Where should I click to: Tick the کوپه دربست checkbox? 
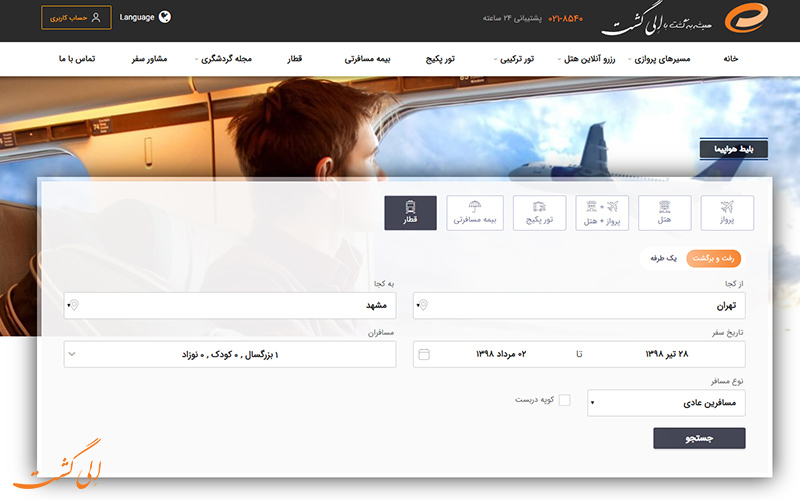pos(564,400)
